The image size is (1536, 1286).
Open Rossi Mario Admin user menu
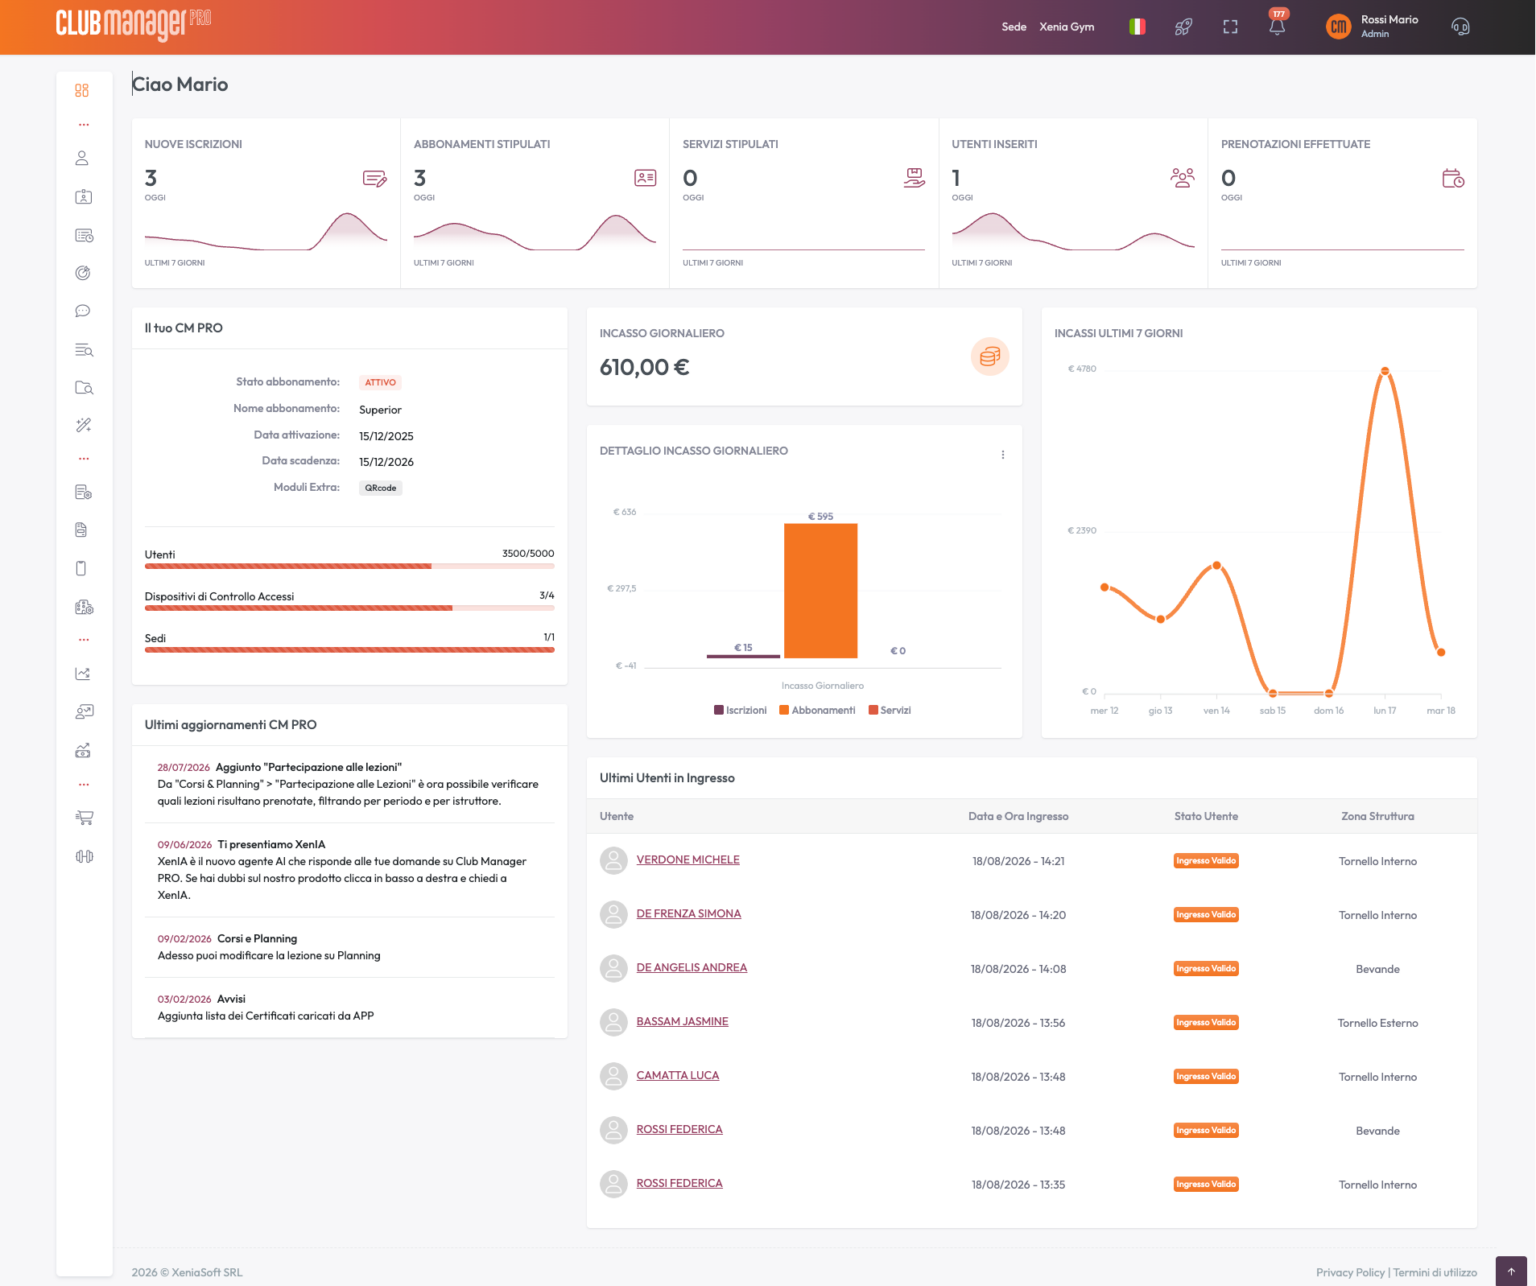[x=1372, y=27]
